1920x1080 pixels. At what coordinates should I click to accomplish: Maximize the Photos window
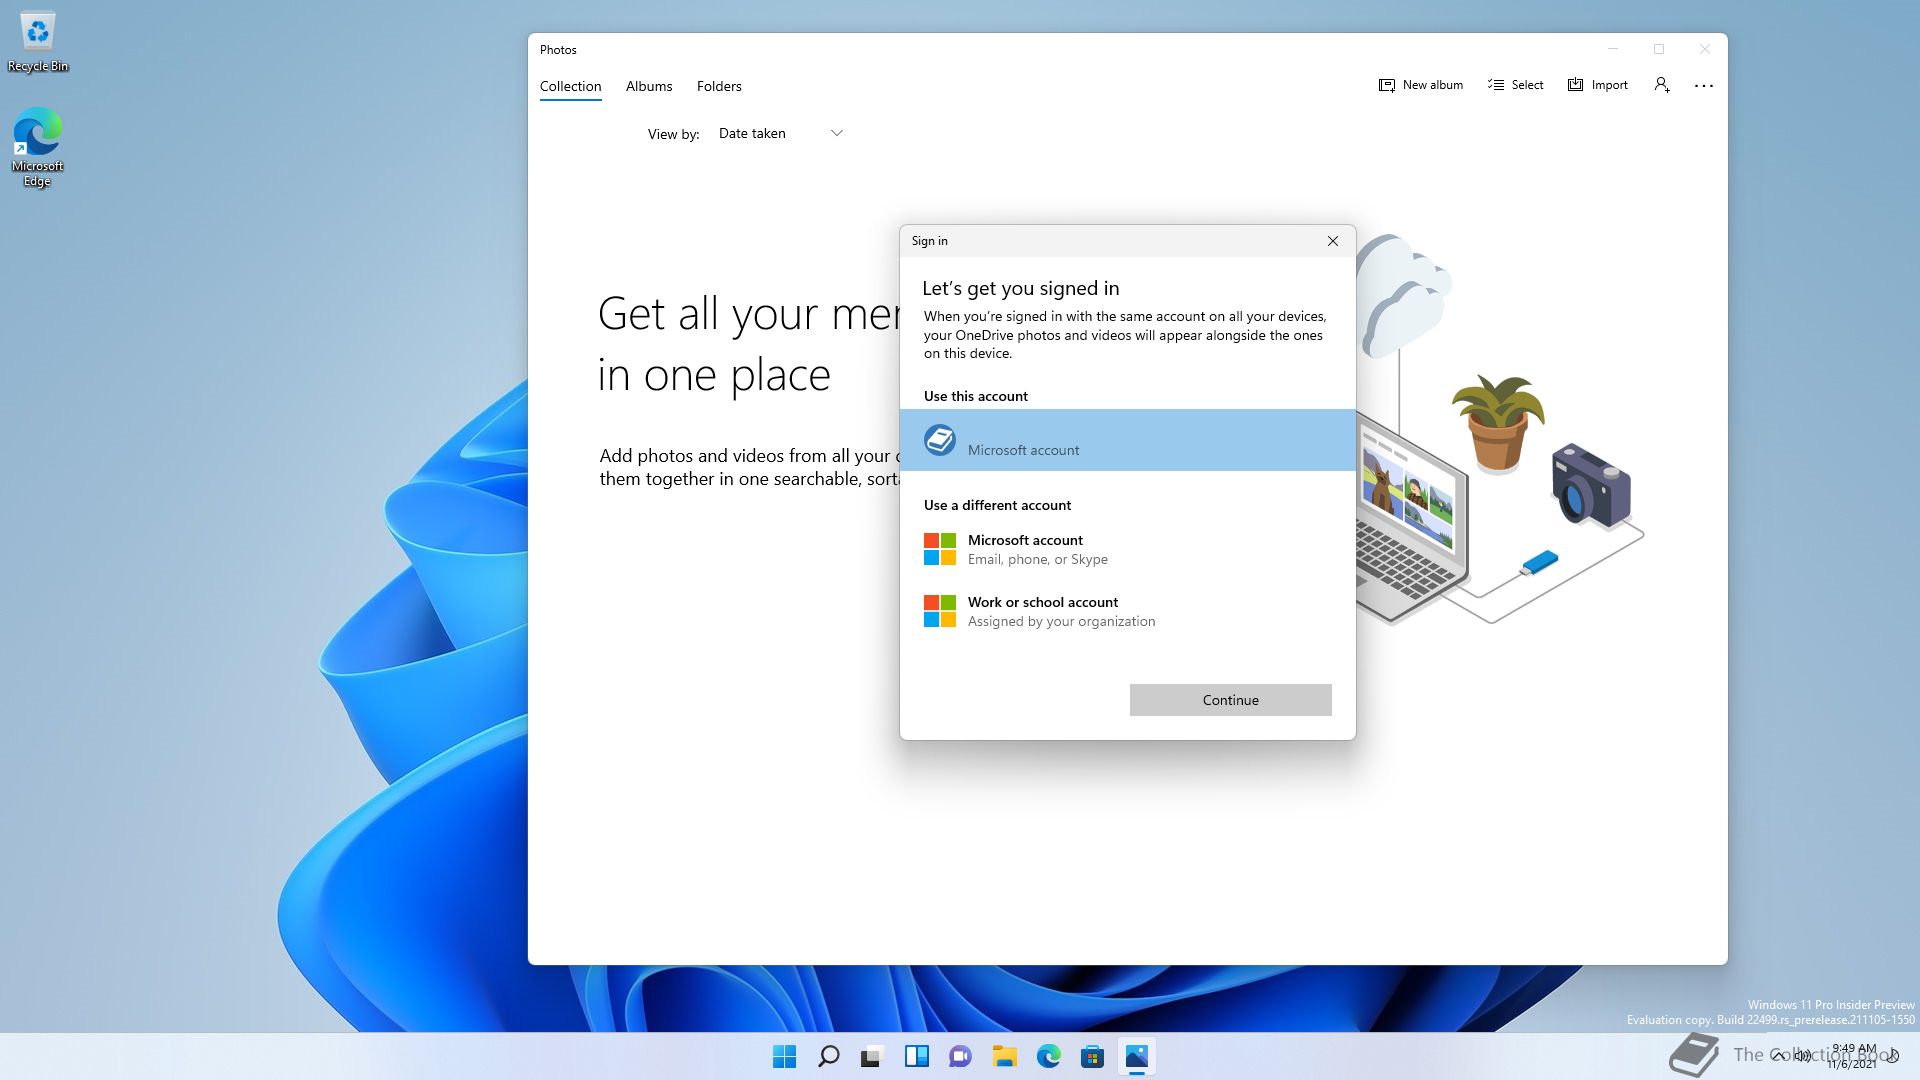[x=1659, y=49]
